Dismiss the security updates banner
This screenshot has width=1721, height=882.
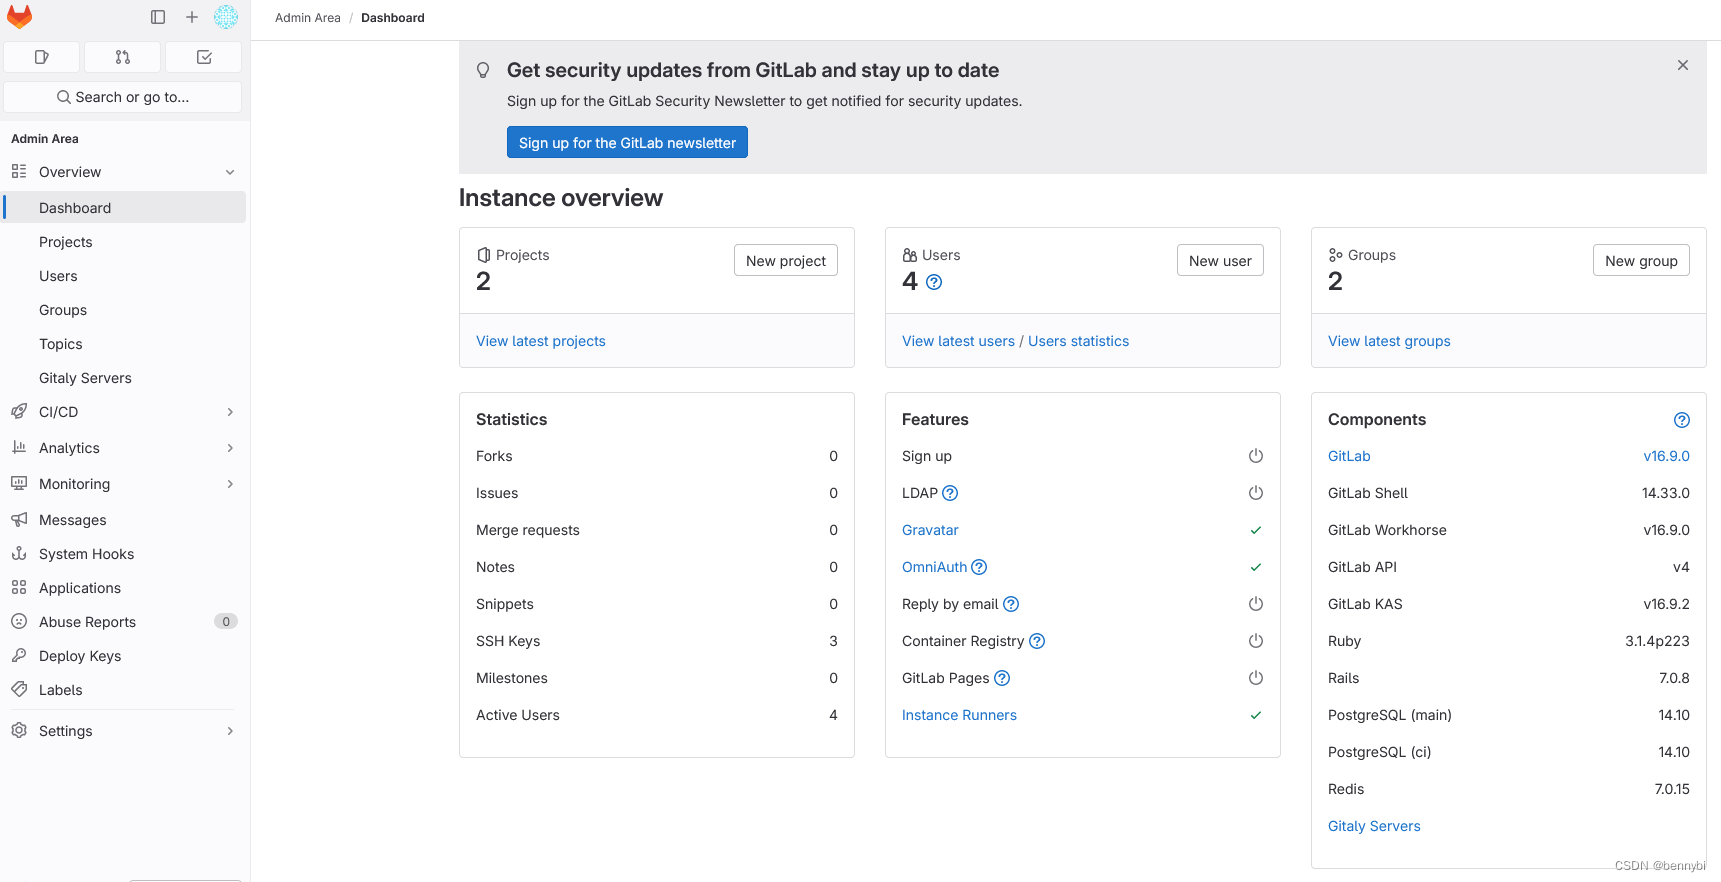coord(1683,65)
